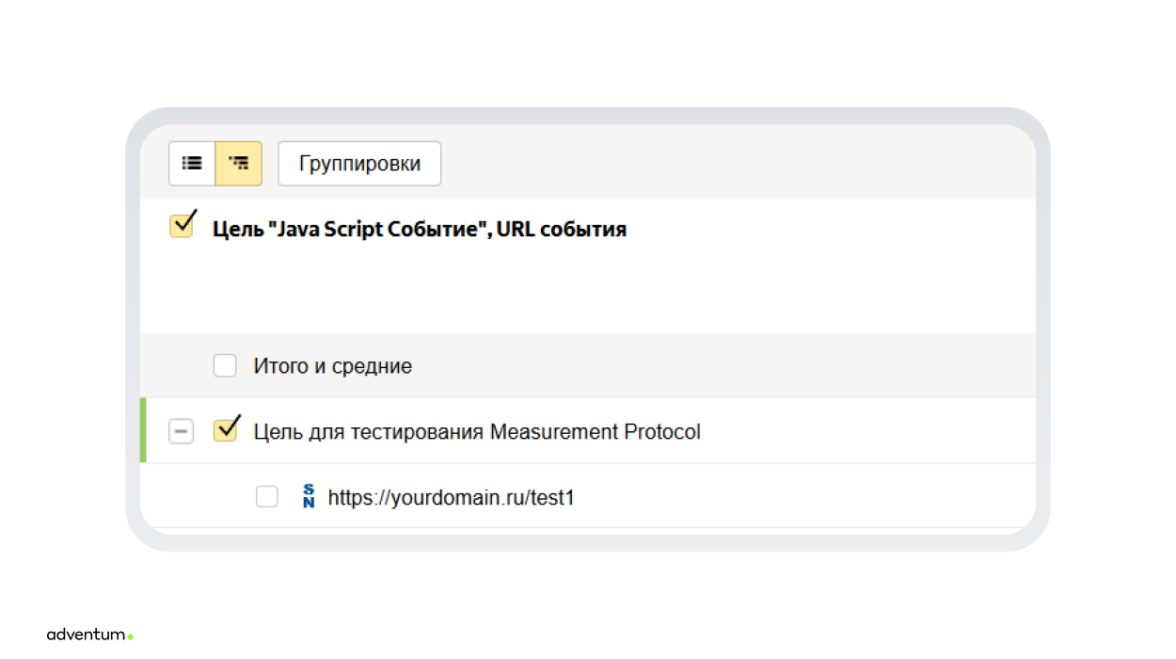Click the "Итого и средние" row label

pos(332,366)
